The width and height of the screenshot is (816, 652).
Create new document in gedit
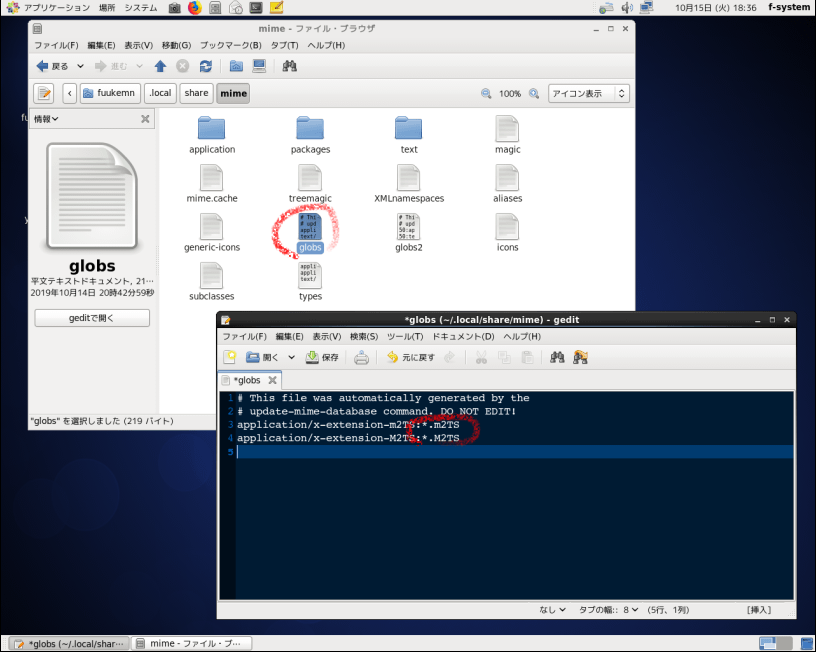pyautogui.click(x=230, y=357)
